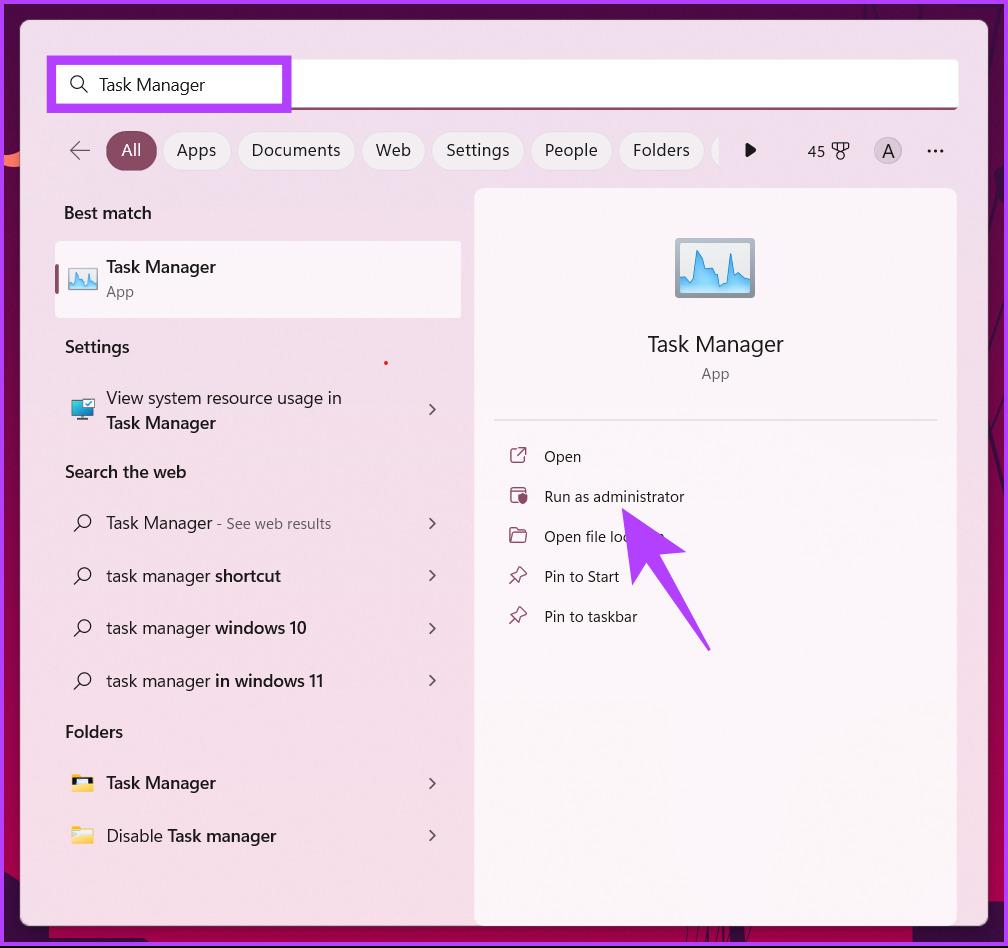Click search icon beside task manager shortcut
The width and height of the screenshot is (1008, 948).
(82, 575)
